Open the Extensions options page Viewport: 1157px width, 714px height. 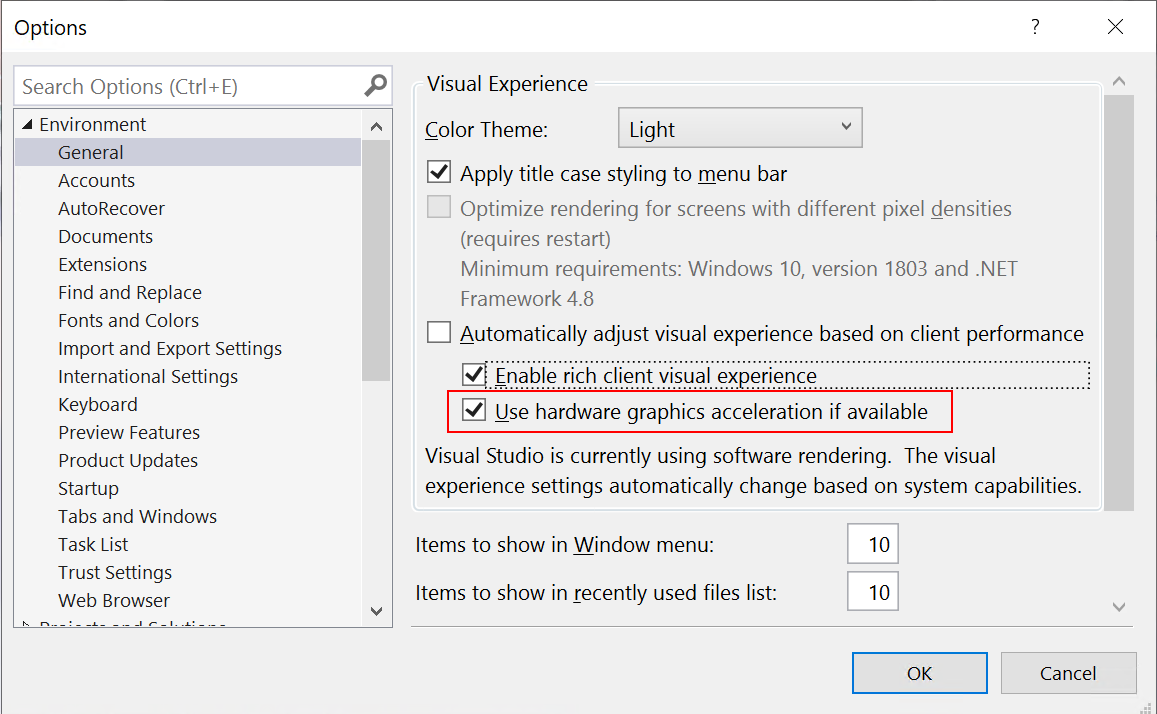point(103,265)
